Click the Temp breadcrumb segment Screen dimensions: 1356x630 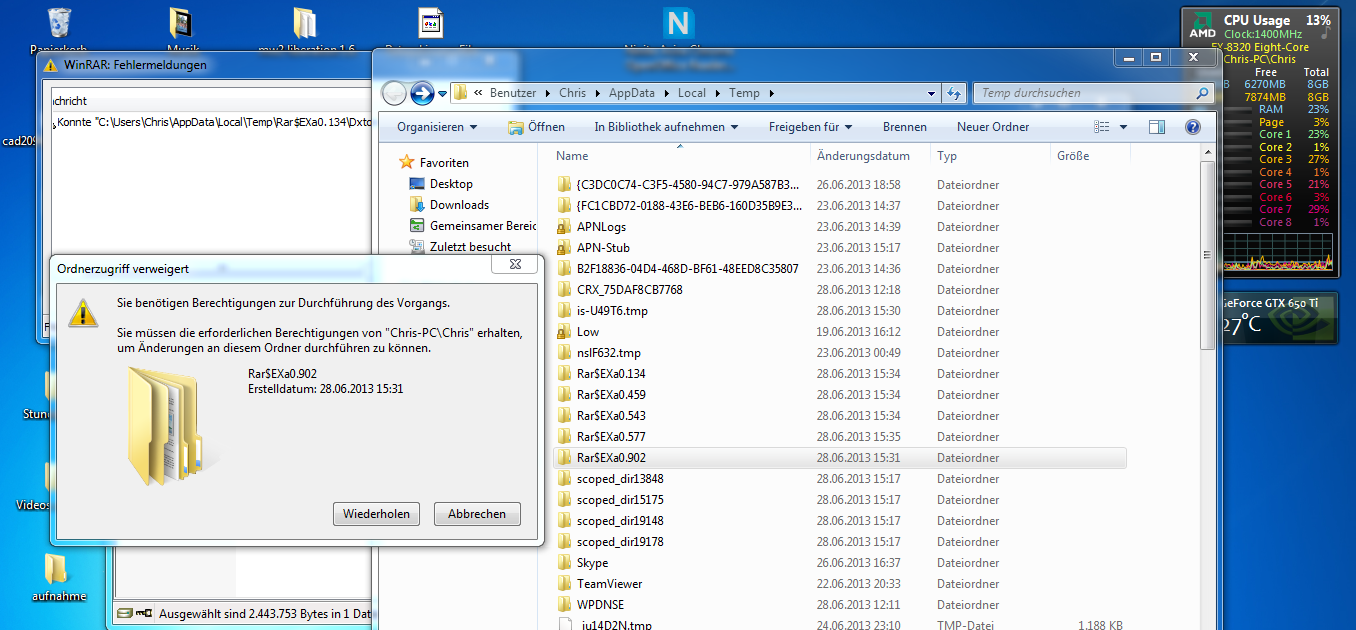coord(744,93)
